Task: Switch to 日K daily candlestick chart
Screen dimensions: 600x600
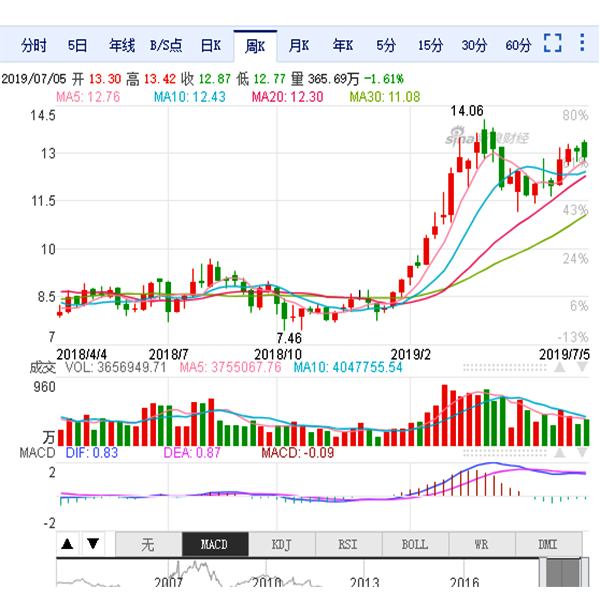Action: coord(210,45)
